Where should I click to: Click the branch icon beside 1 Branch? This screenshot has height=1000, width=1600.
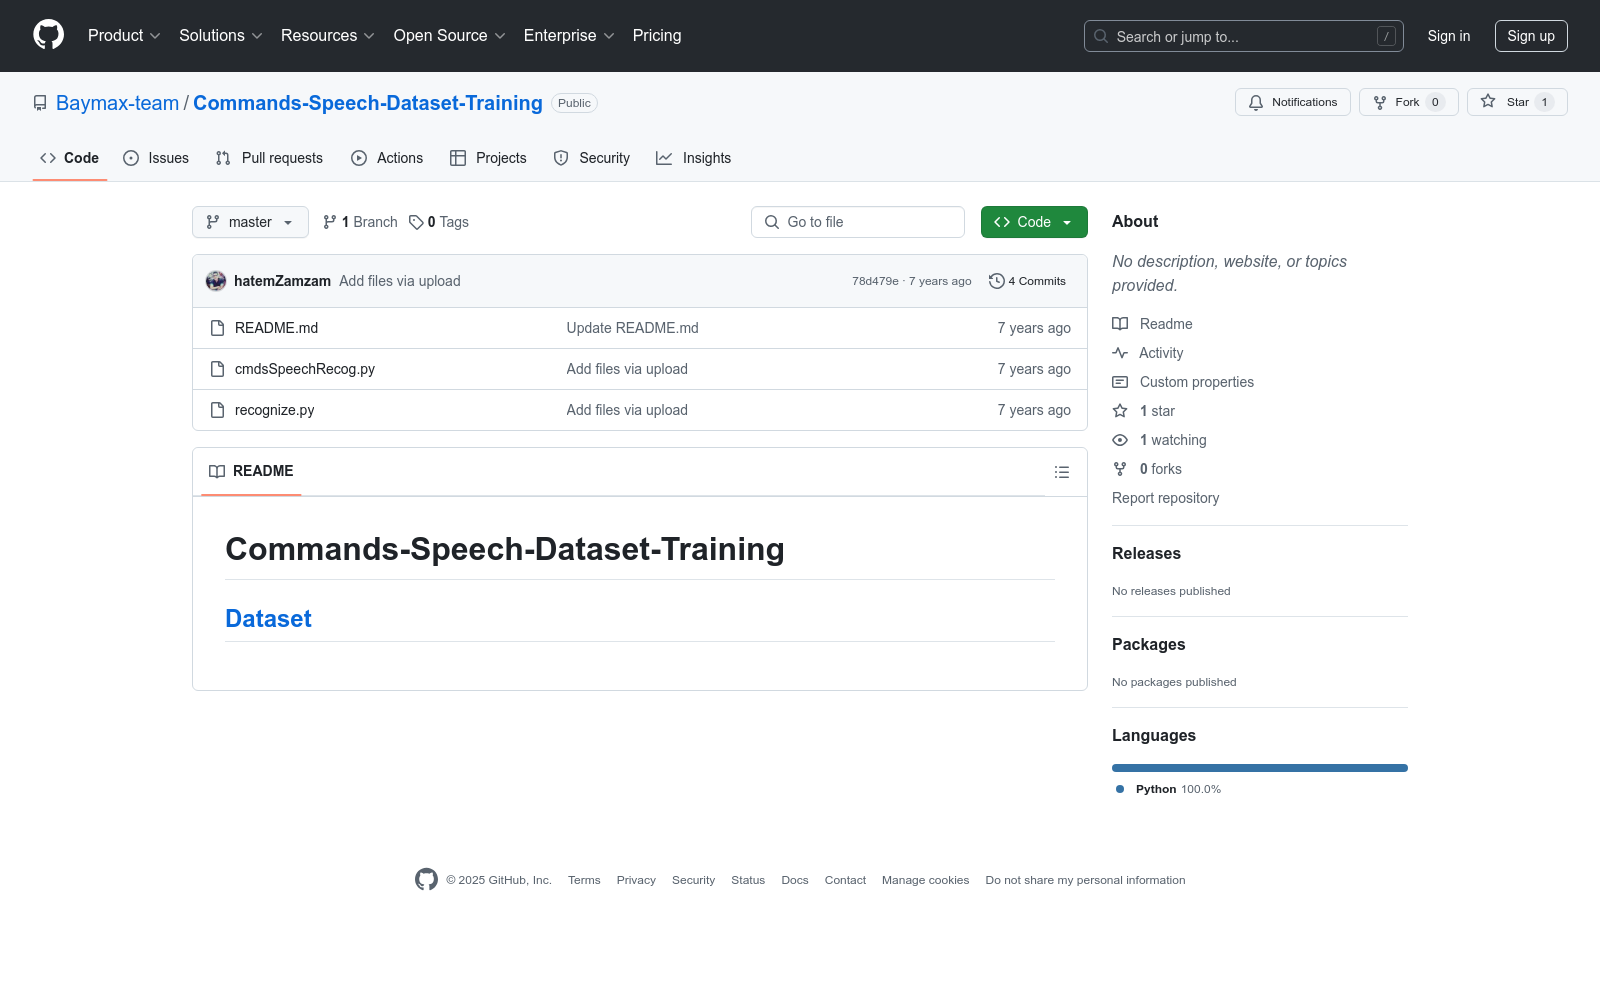click(330, 222)
